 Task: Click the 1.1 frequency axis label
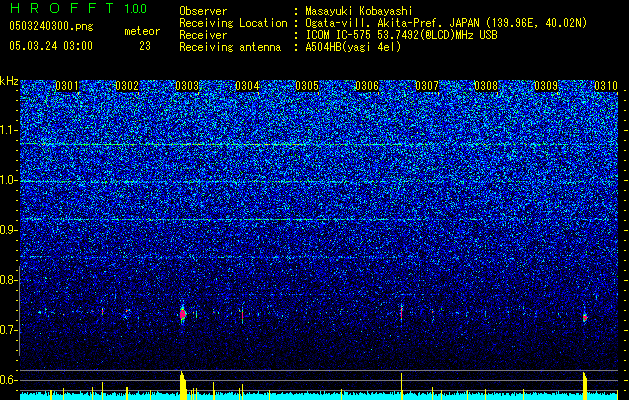pos(9,130)
